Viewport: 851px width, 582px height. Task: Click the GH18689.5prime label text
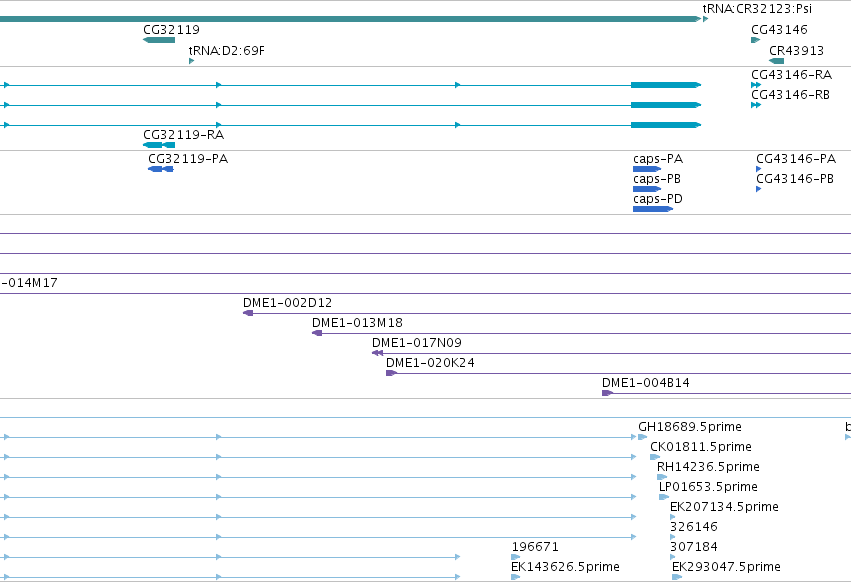point(690,427)
